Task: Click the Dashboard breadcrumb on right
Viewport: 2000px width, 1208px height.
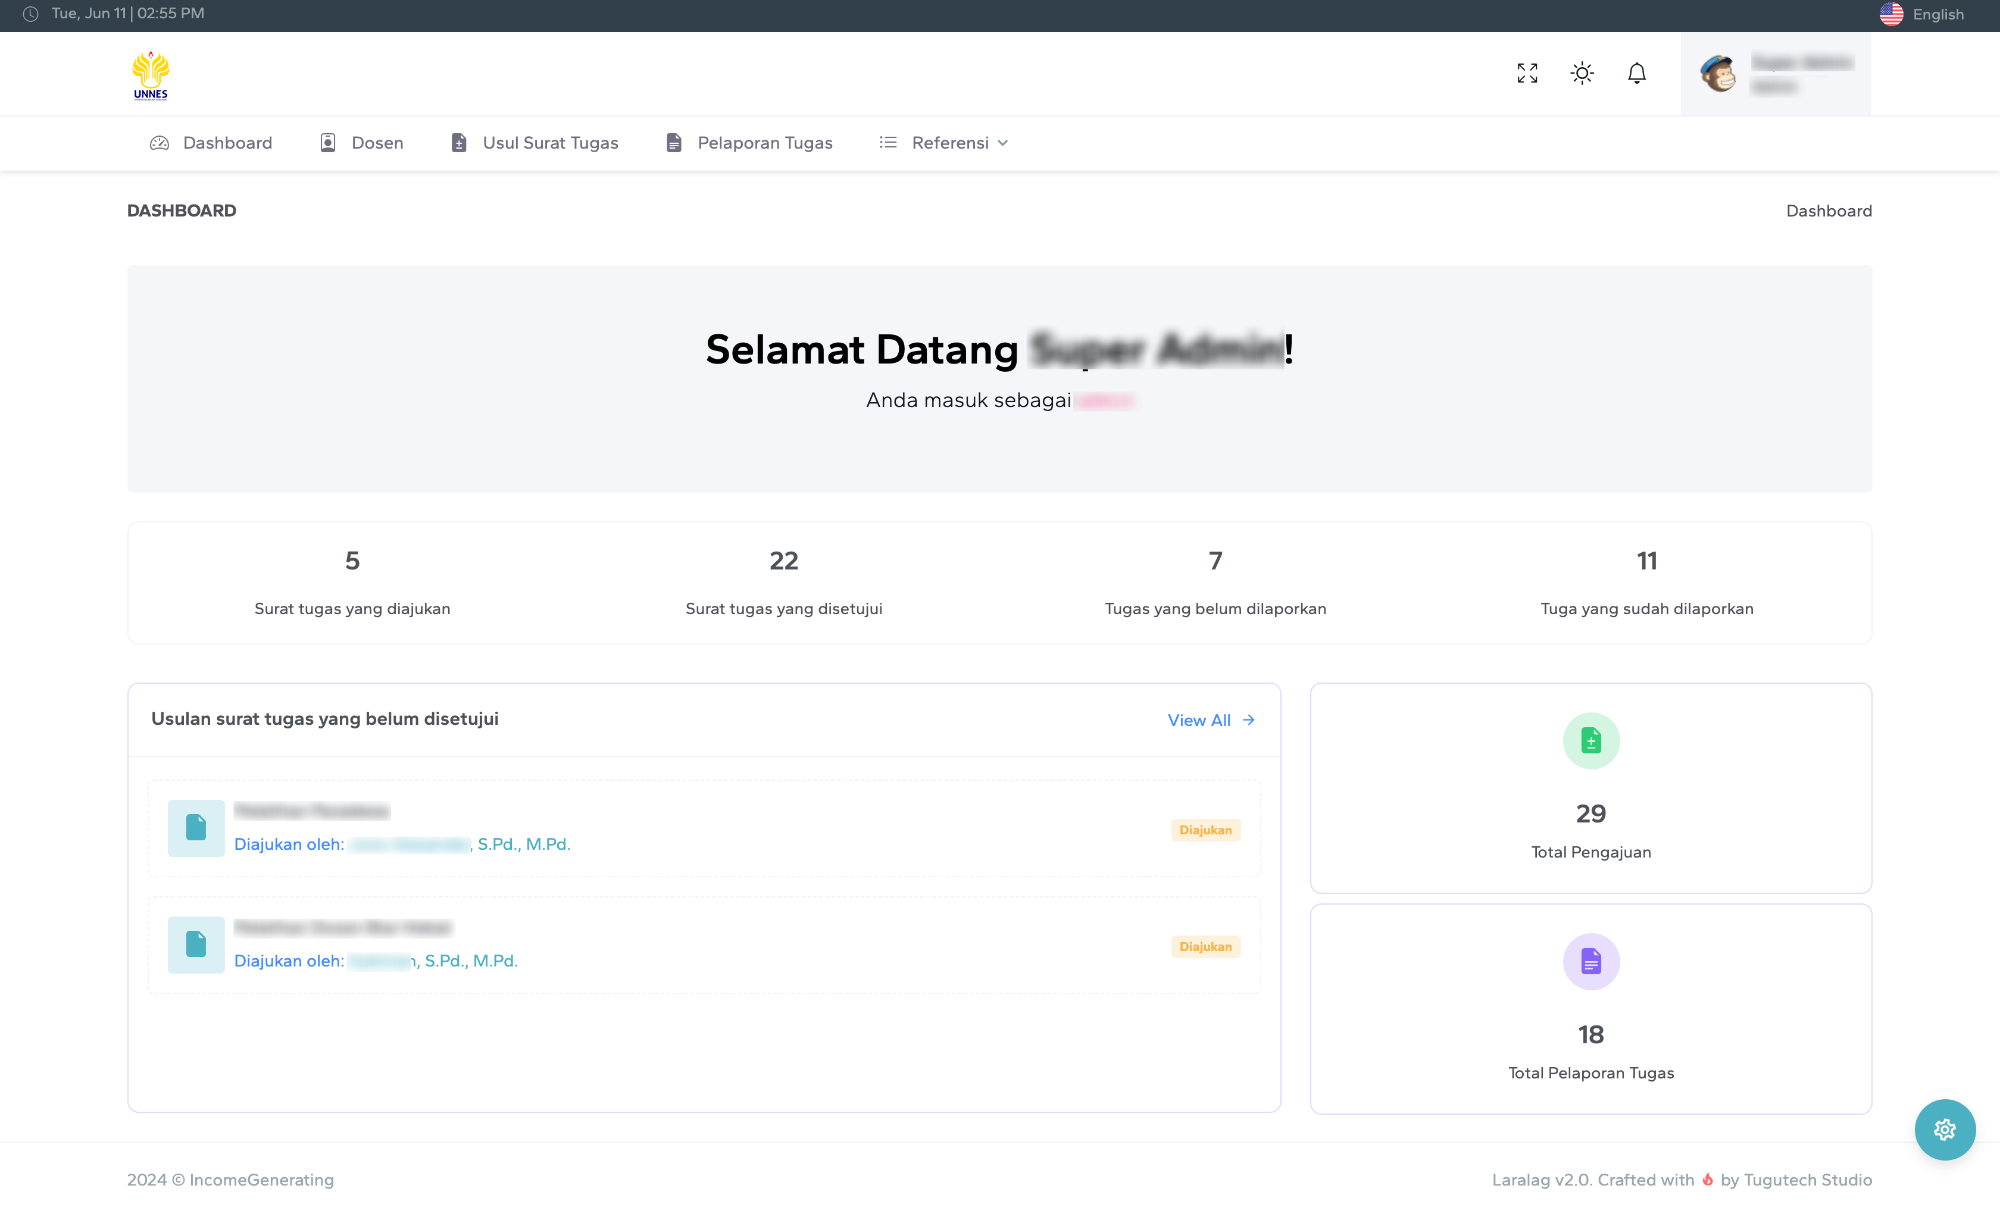Action: pyautogui.click(x=1828, y=211)
